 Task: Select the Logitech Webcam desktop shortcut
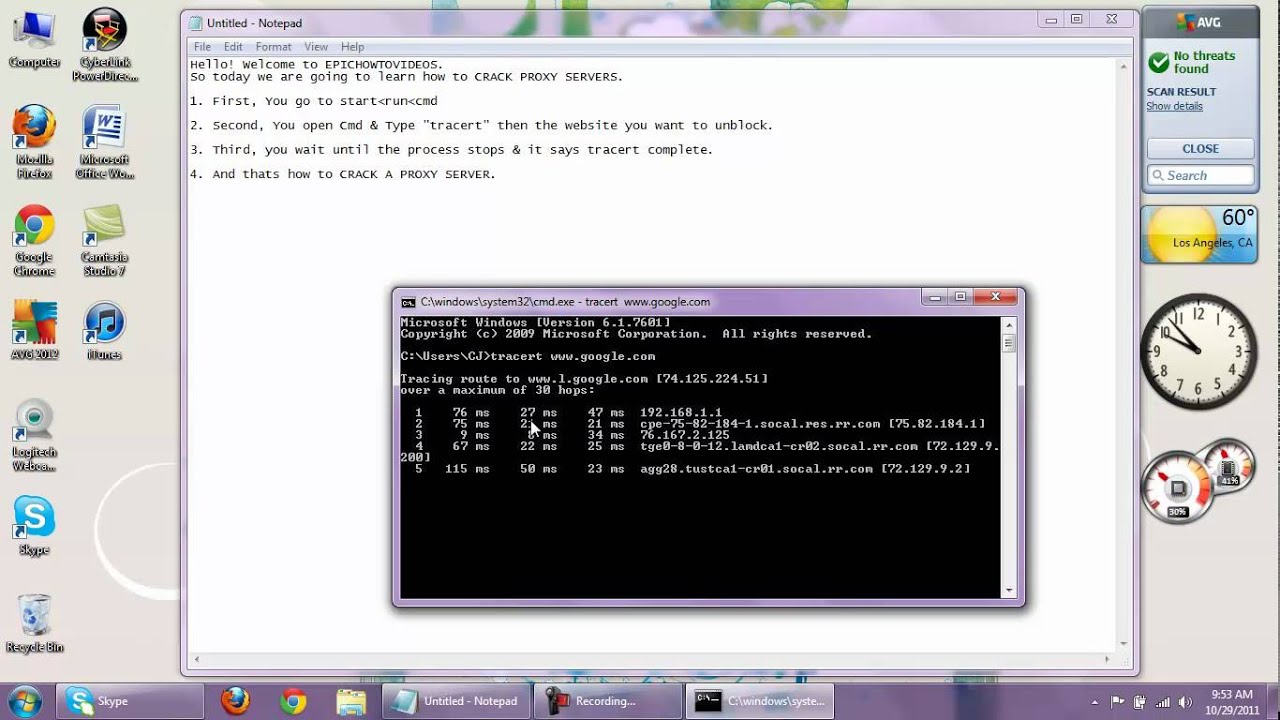click(x=34, y=436)
